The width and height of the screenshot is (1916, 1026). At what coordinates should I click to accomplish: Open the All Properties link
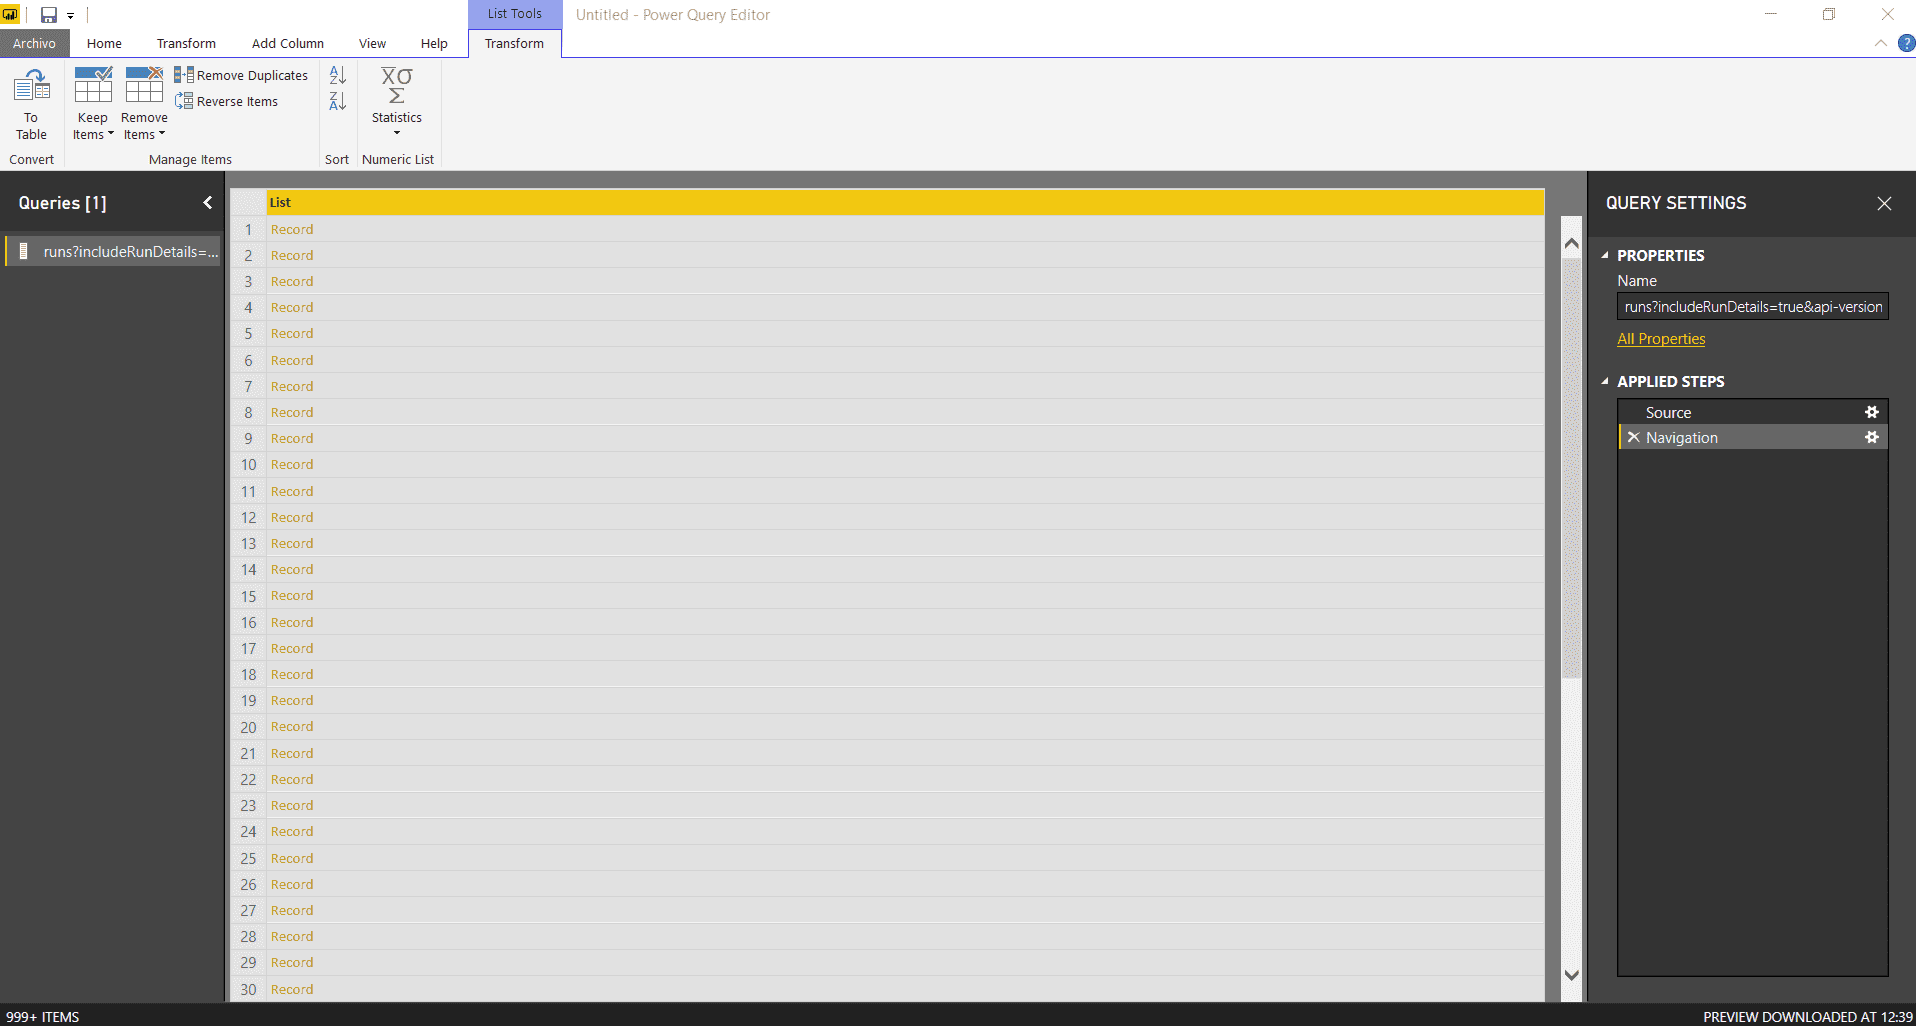[1660, 338]
